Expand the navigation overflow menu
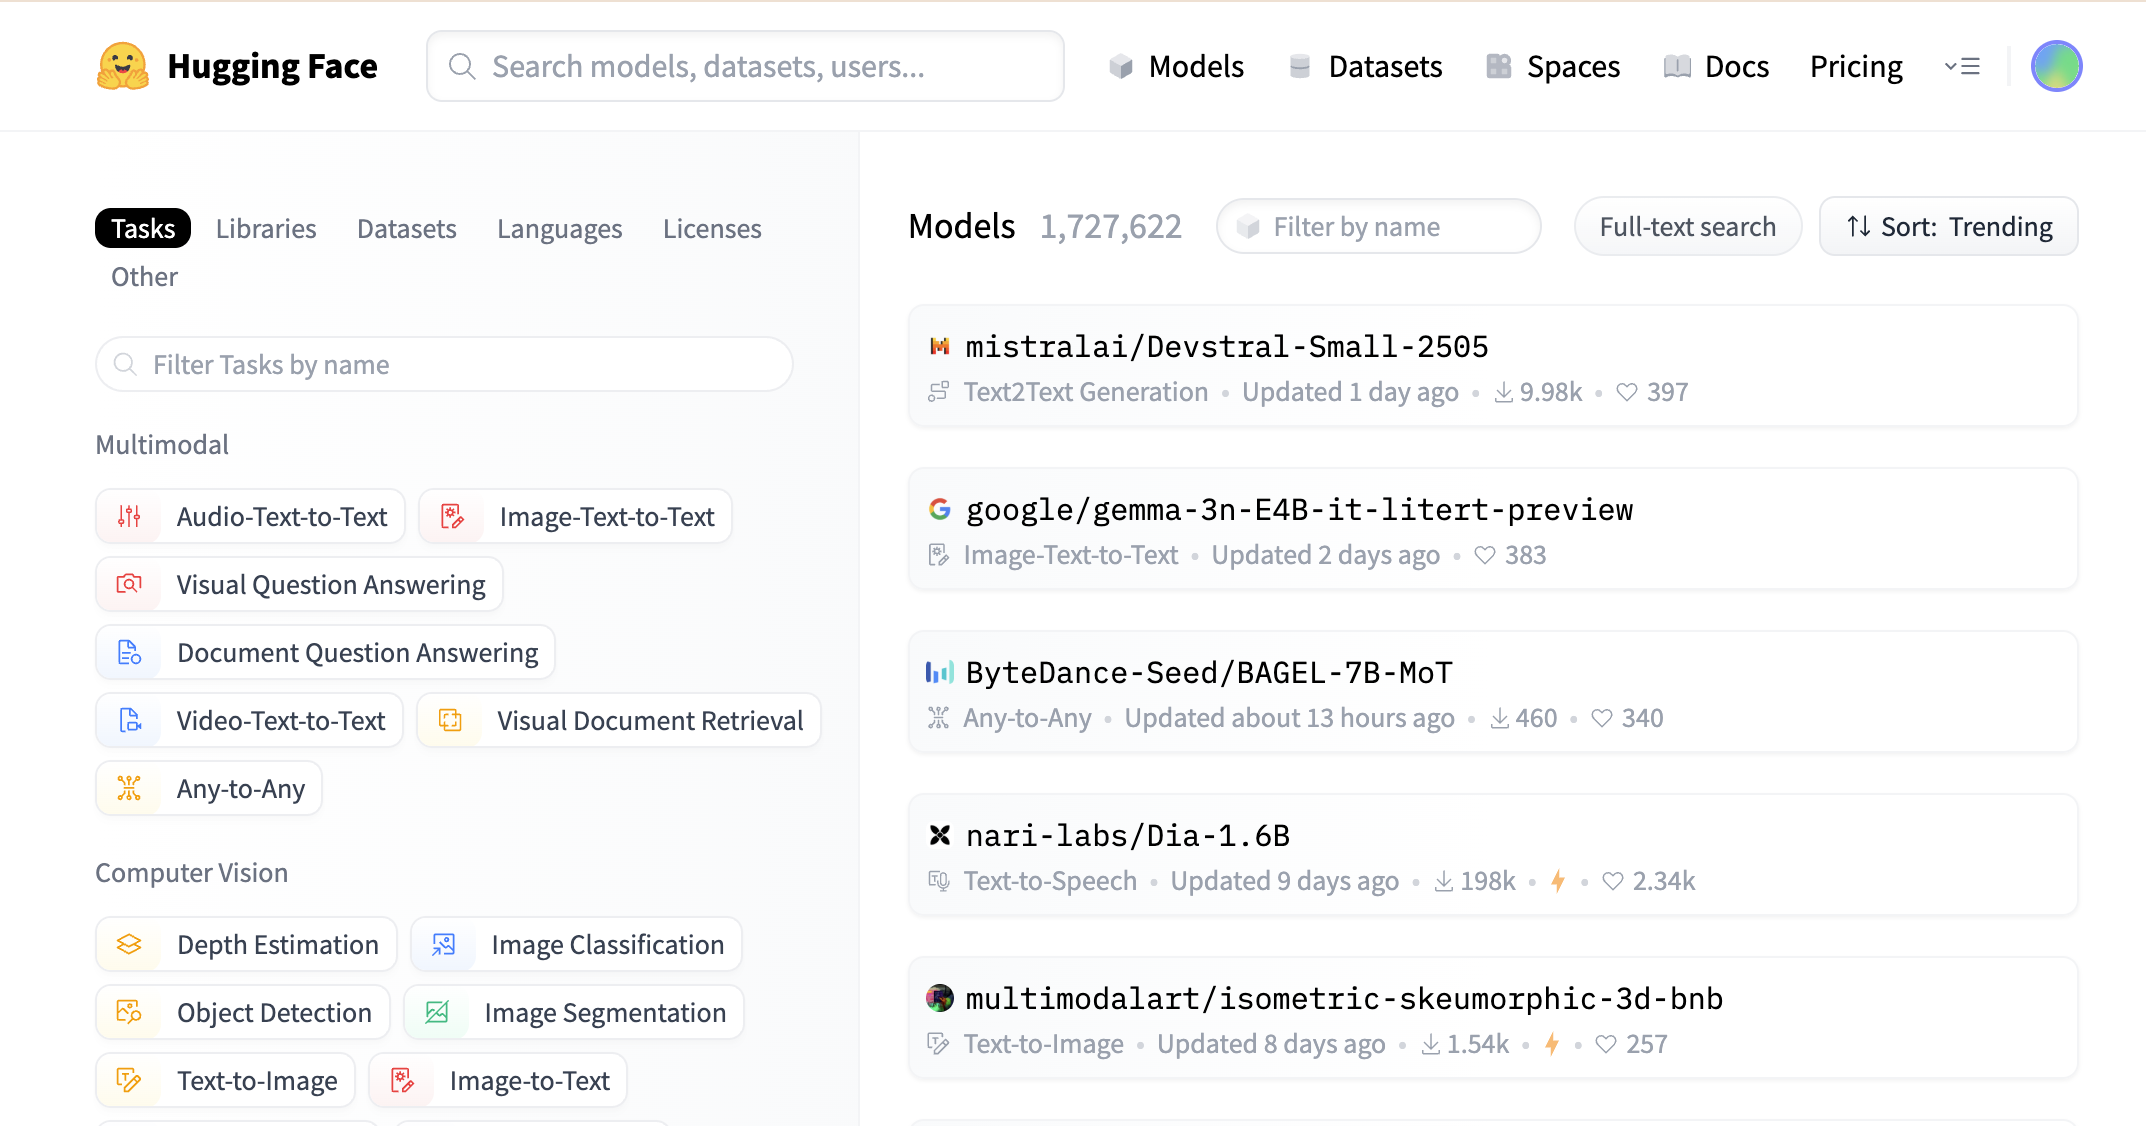 pos(1962,66)
